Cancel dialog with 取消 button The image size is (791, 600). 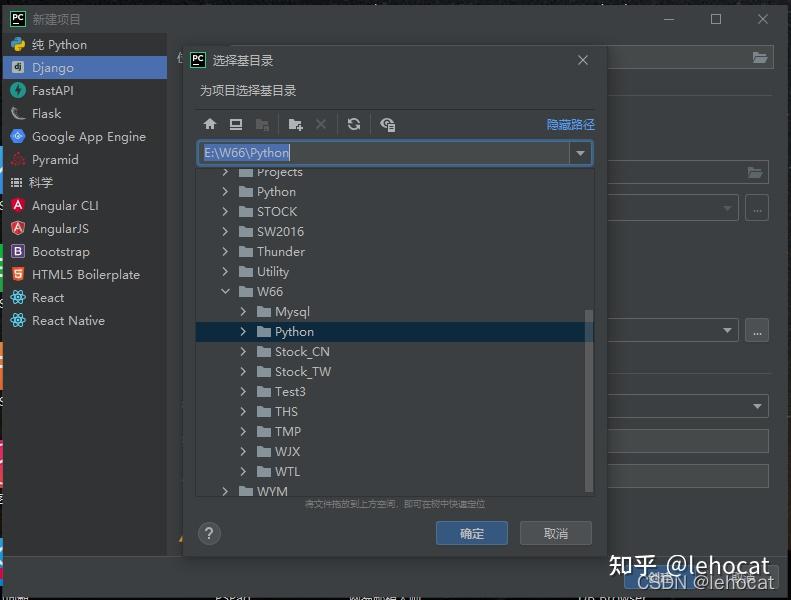555,533
